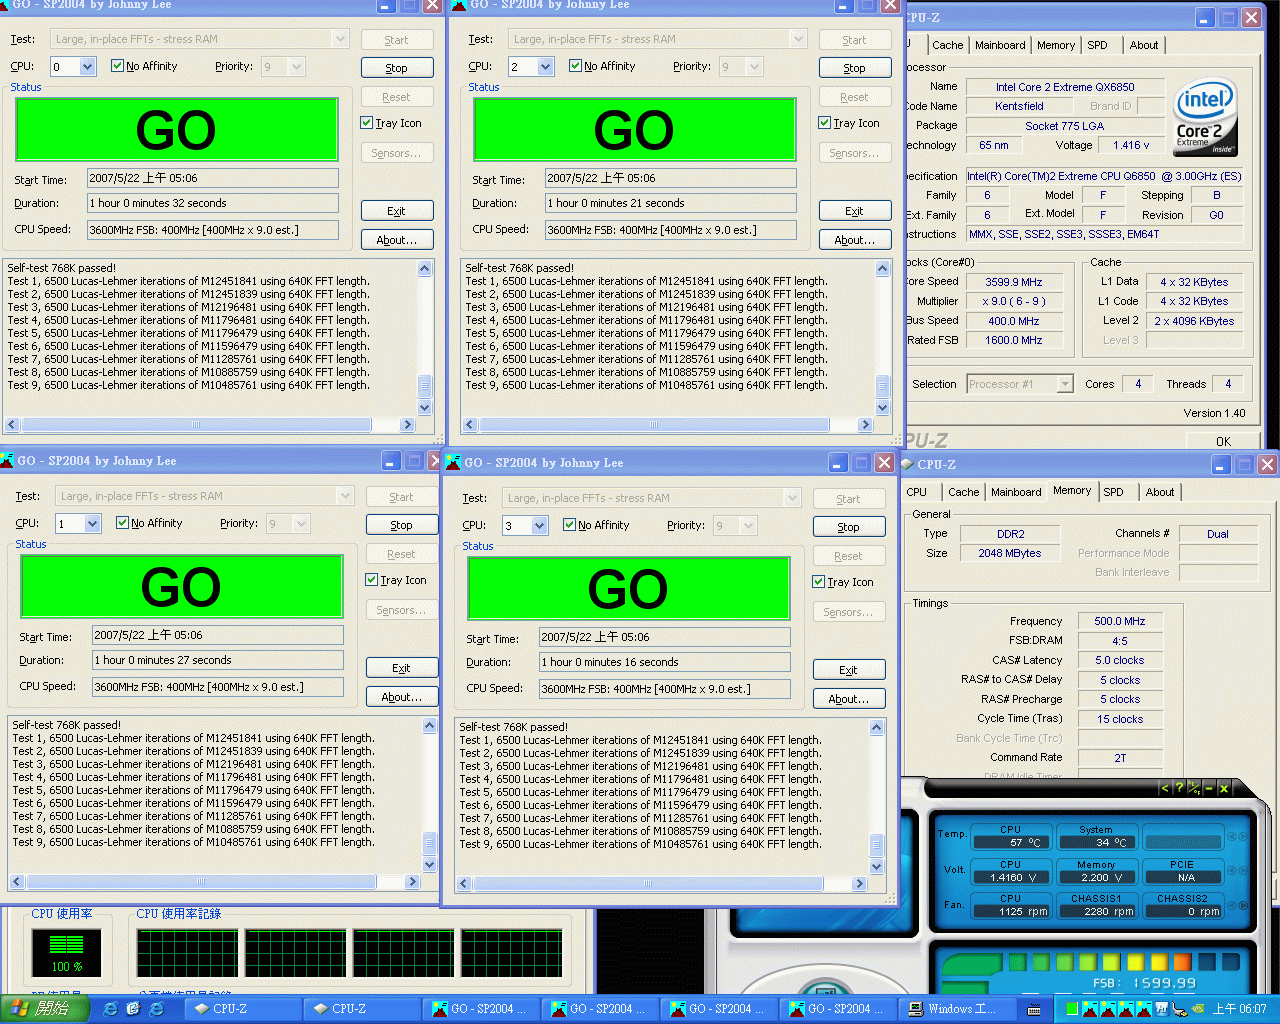This screenshot has width=1280, height=1024.
Task: Click OK in the upper CPU-Z window
Action: pyautogui.click(x=1224, y=441)
